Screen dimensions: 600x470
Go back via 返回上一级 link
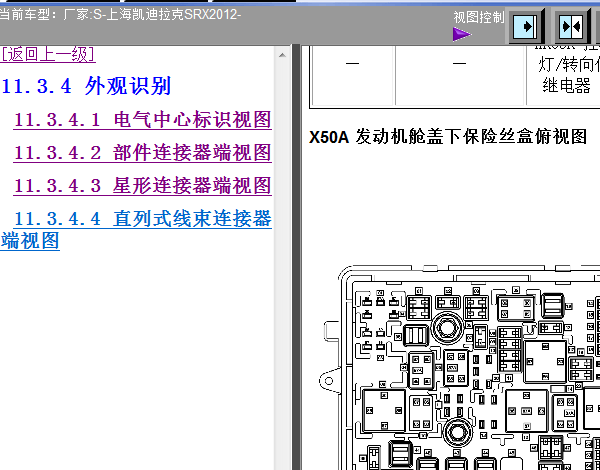(48, 54)
